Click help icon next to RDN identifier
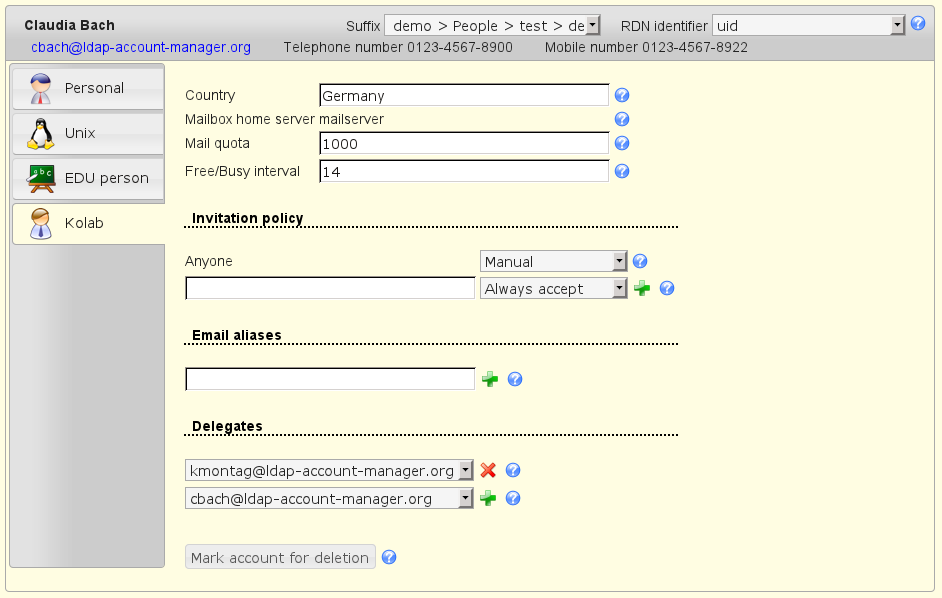This screenshot has width=942, height=598. pyautogui.click(x=918, y=24)
